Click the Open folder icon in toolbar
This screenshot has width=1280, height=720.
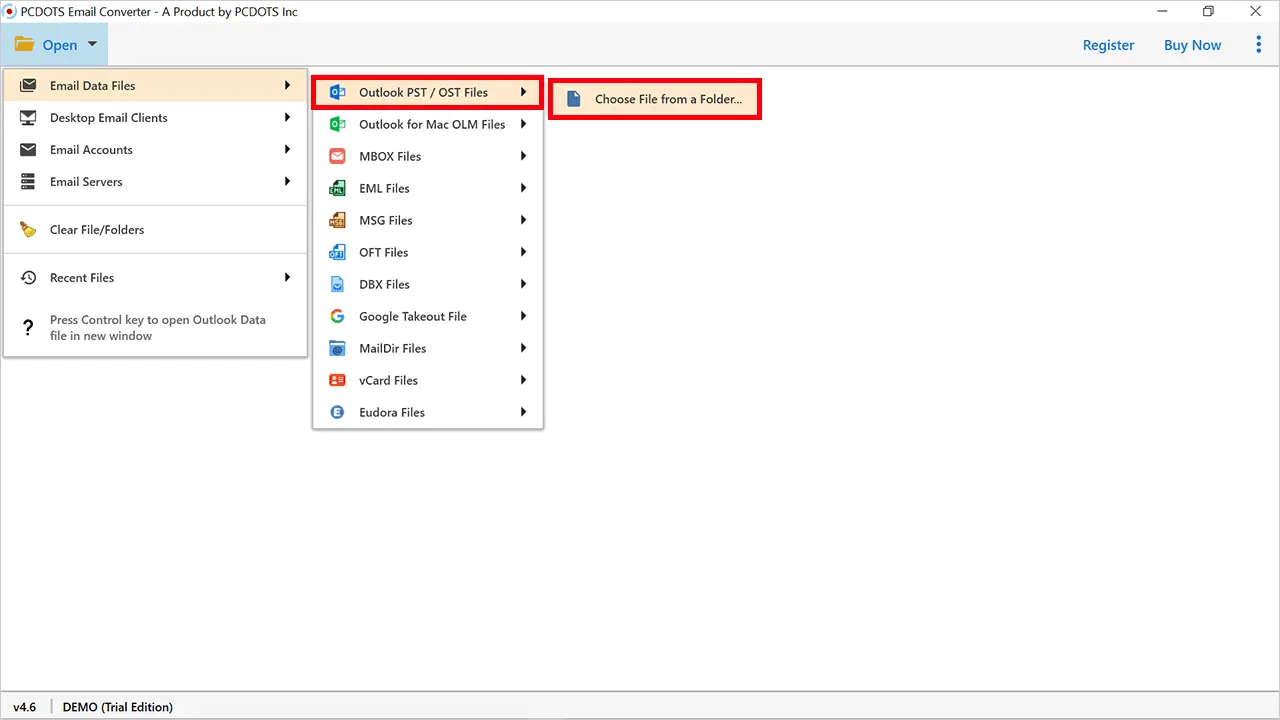pos(25,45)
